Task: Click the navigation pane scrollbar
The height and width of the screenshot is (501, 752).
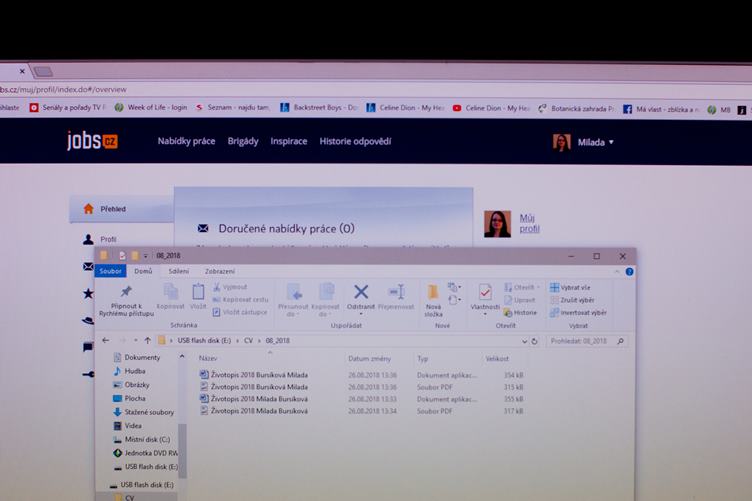Action: pyautogui.click(x=182, y=451)
